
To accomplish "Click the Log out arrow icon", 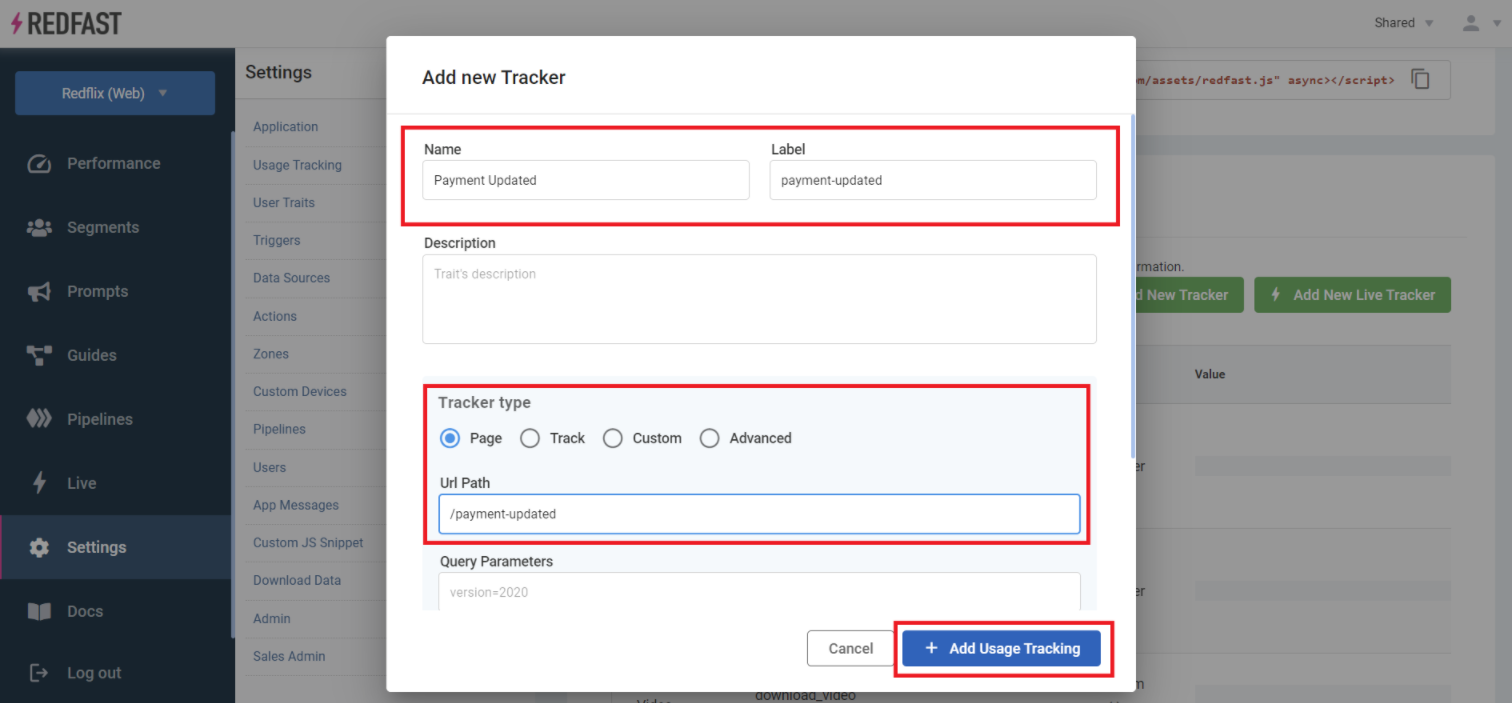I will 39,673.
